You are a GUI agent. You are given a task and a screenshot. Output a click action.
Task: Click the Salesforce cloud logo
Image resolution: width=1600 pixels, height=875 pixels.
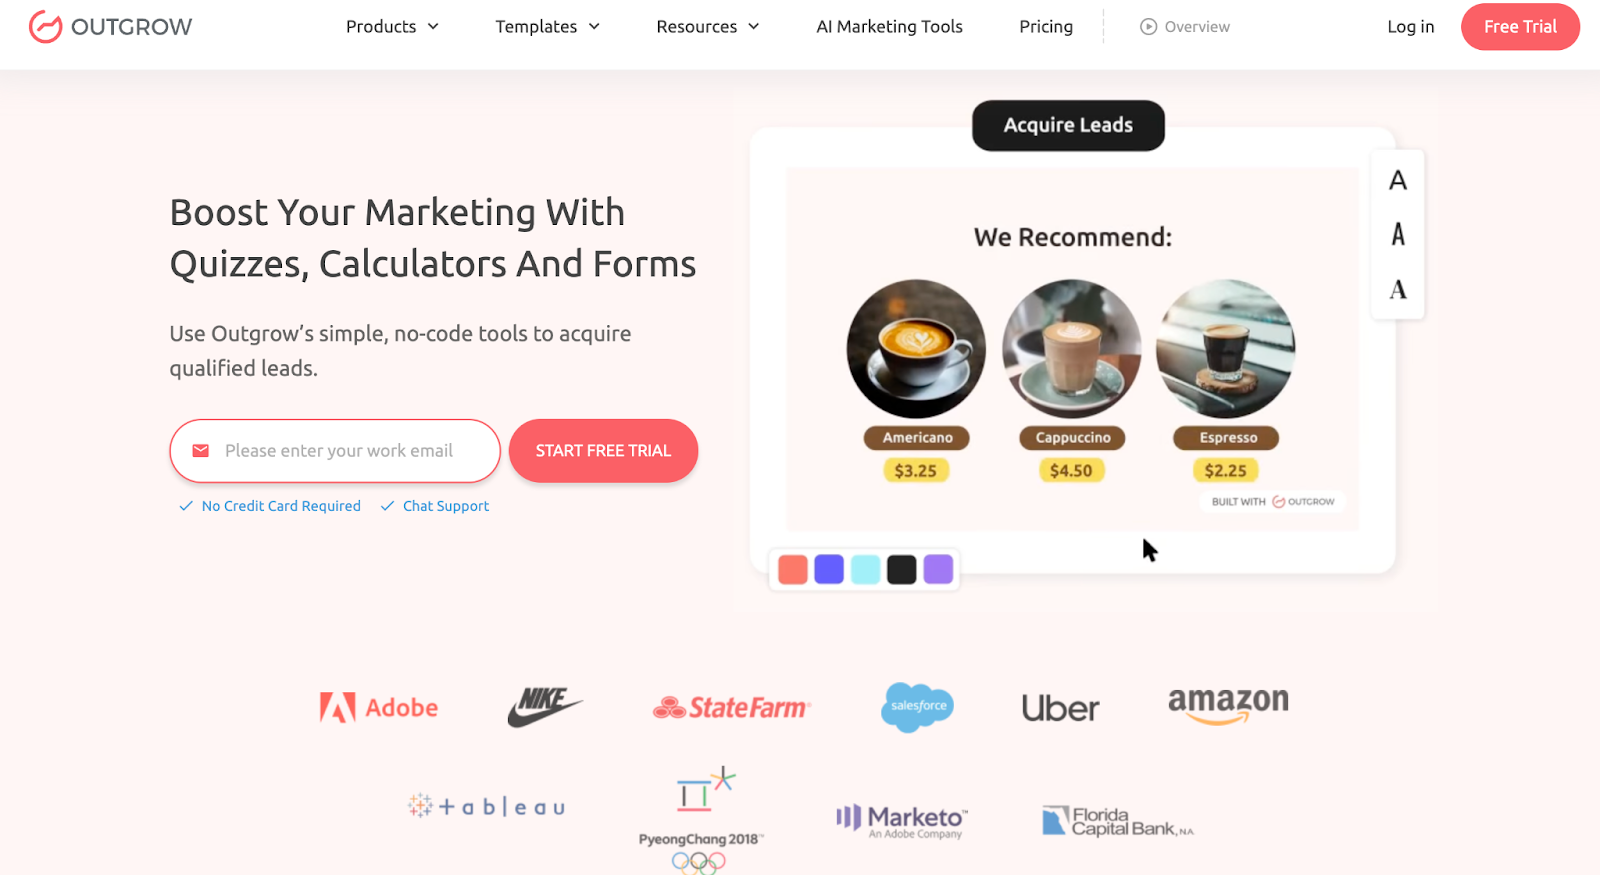tap(918, 707)
